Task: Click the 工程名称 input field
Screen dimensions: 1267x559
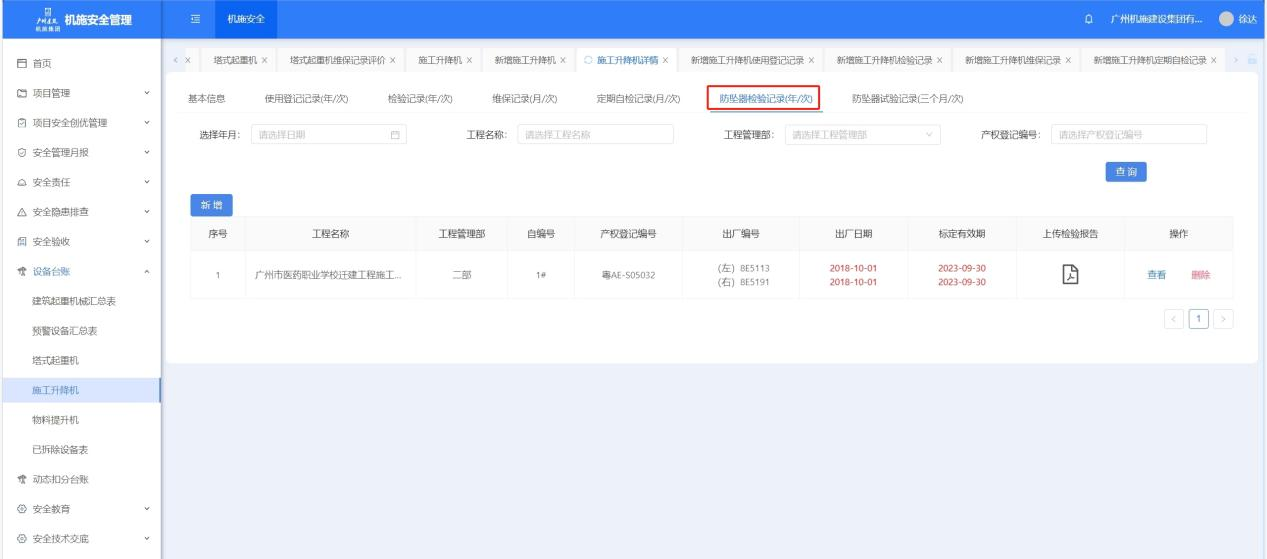Action: click(x=595, y=134)
